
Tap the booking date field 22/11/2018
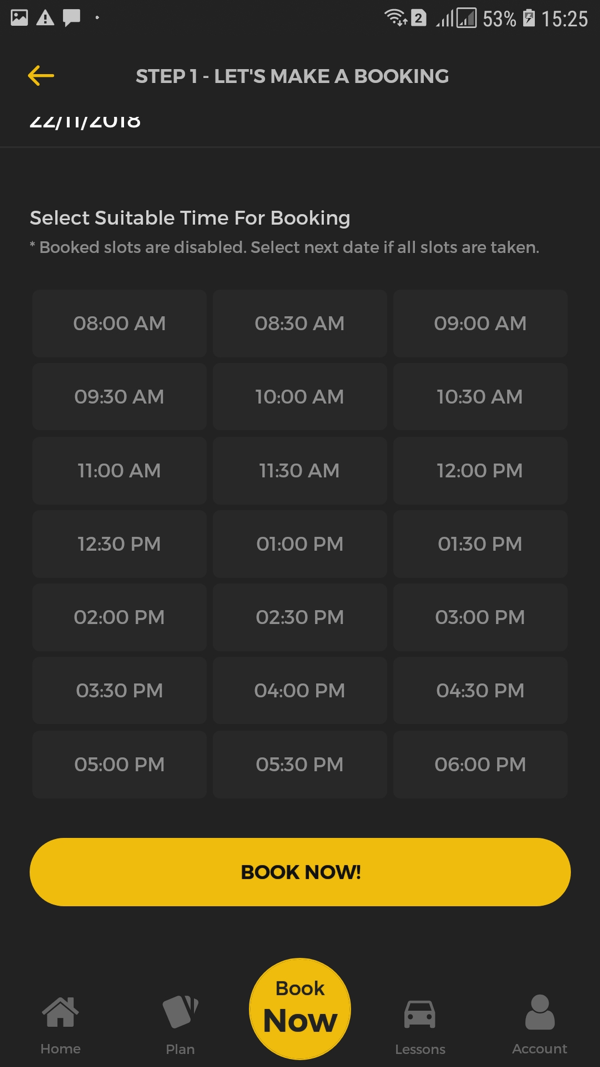(x=86, y=122)
